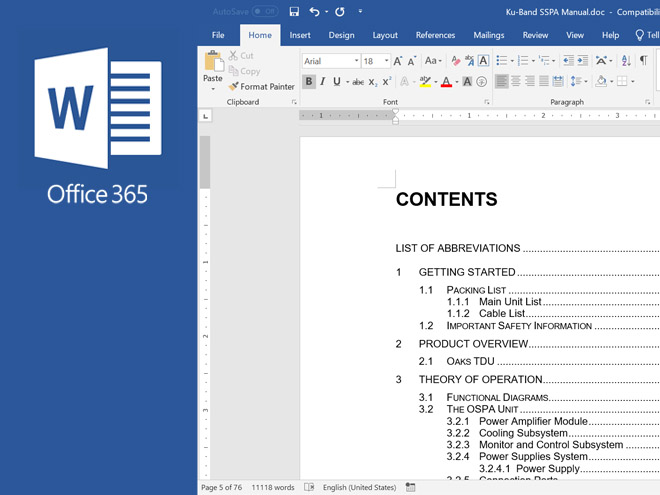Viewport: 660px width, 495px height.
Task: Open the font size dropdown showing 18
Action: click(385, 61)
